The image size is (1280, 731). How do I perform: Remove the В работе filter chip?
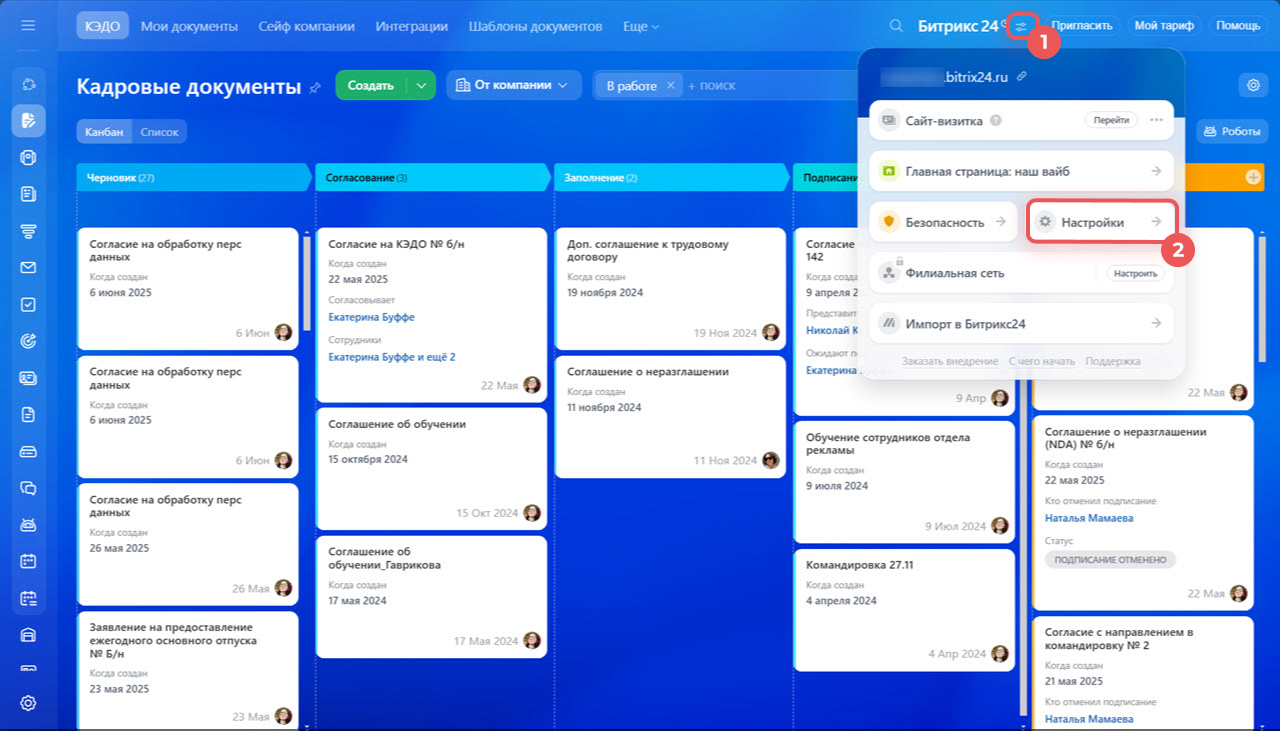[x=671, y=86]
